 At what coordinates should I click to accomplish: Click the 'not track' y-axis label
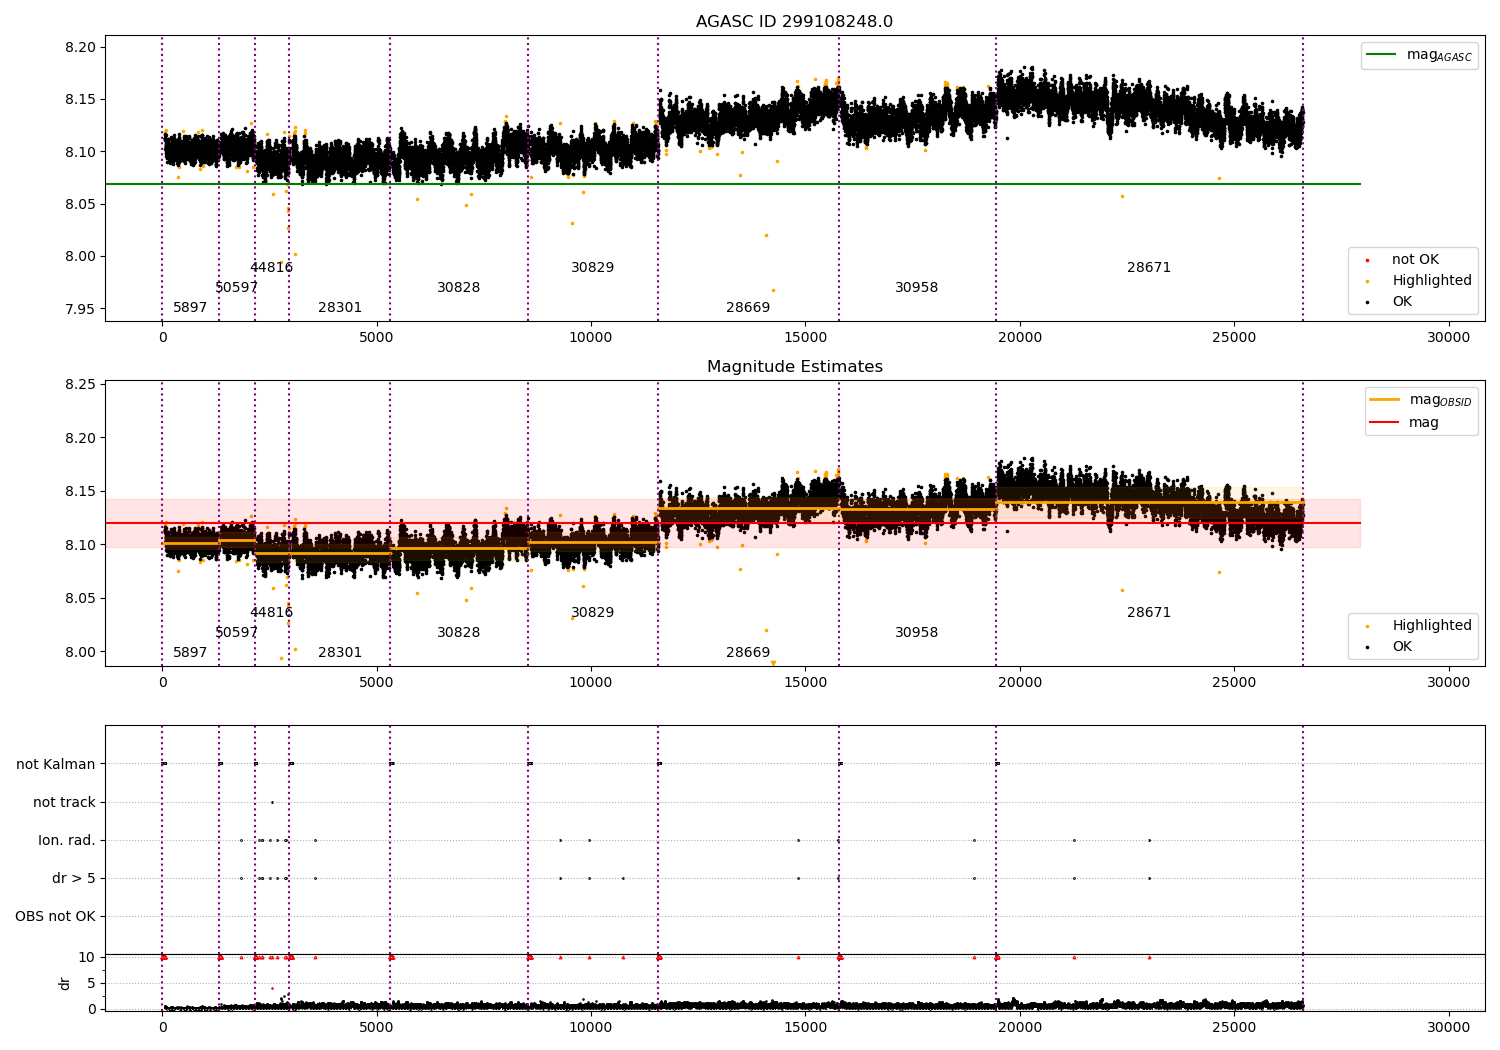pyautogui.click(x=64, y=802)
